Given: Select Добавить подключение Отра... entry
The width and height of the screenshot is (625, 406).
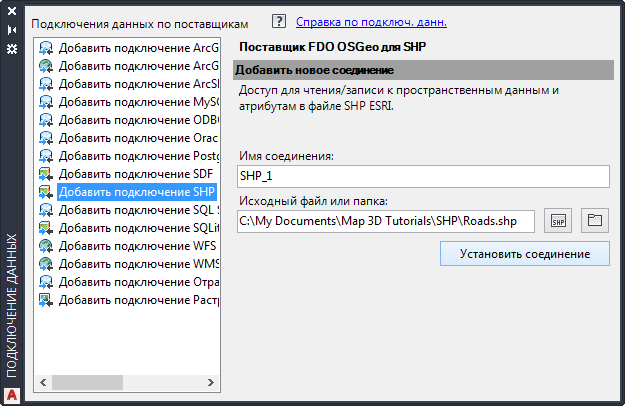Looking at the screenshot, I should tap(139, 282).
